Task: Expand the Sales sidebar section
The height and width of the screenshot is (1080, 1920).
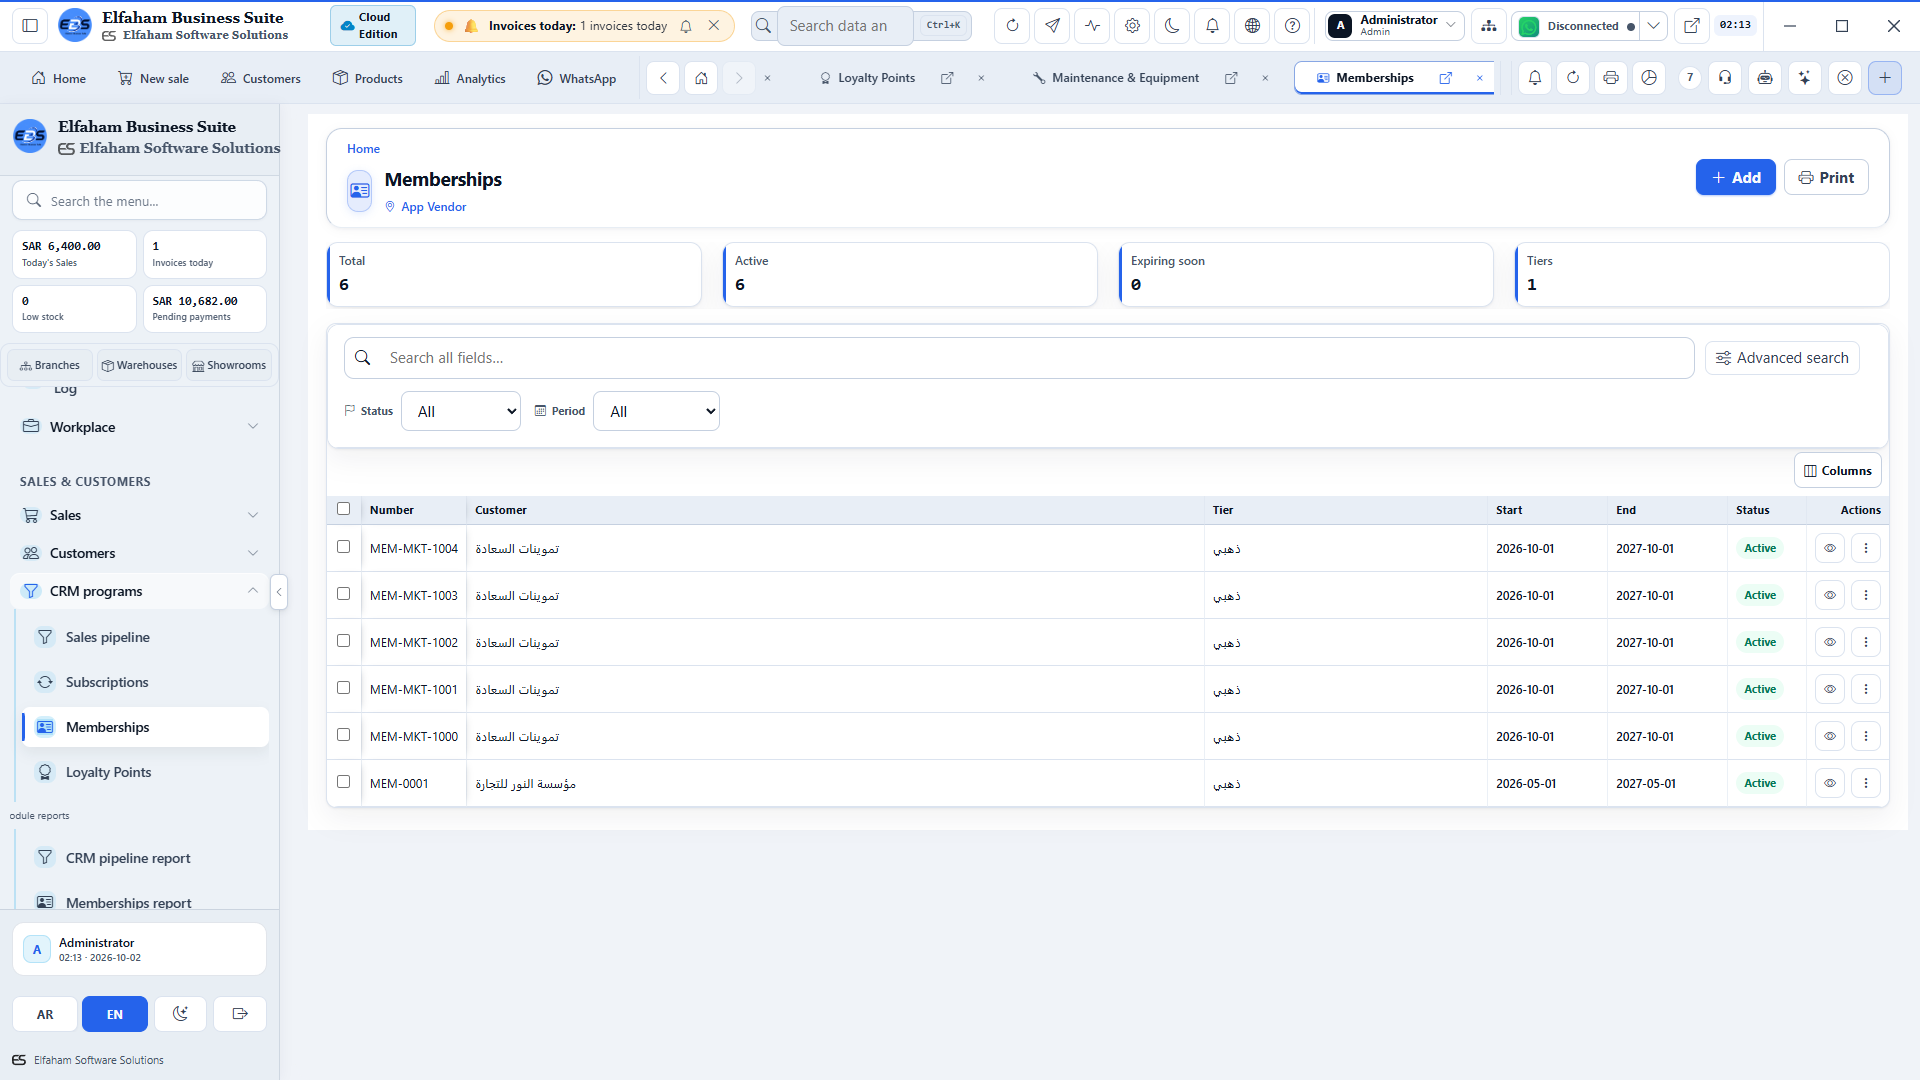Action: (140, 515)
